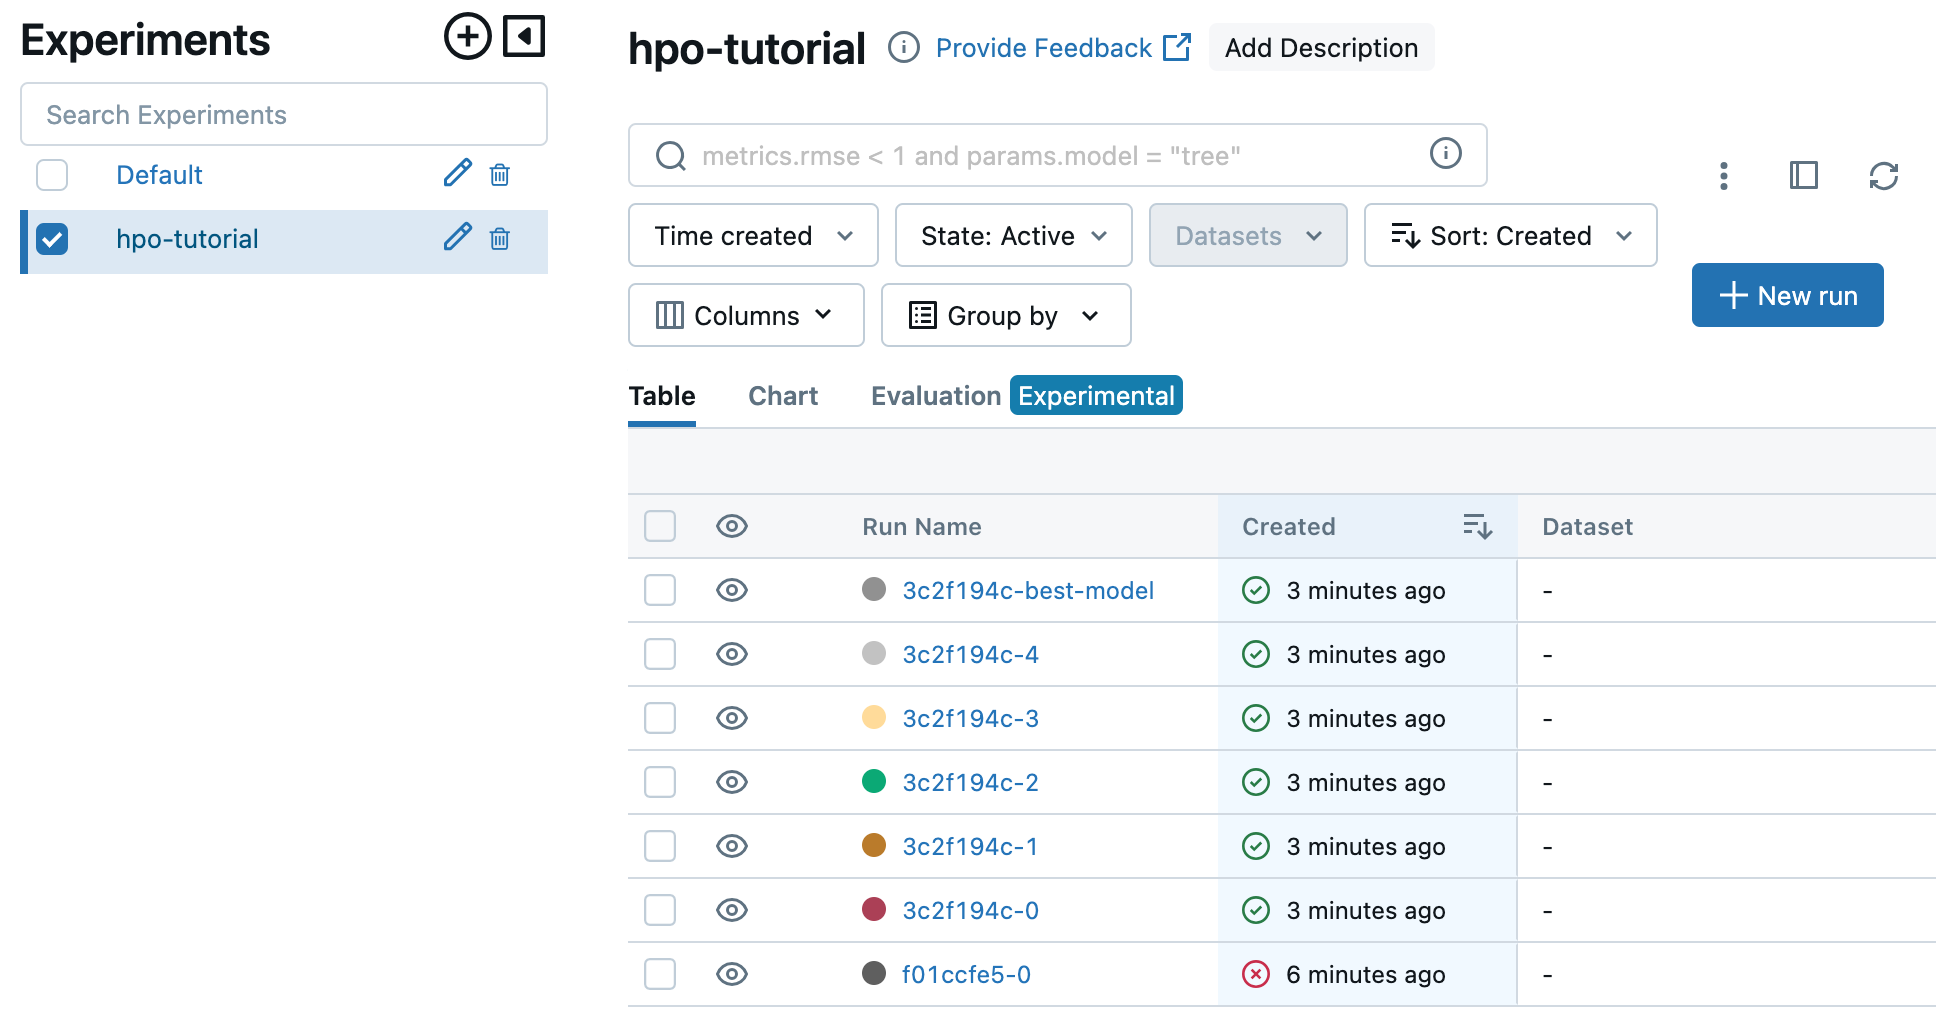Click green color dot of 3c2f194c-2

click(x=874, y=781)
